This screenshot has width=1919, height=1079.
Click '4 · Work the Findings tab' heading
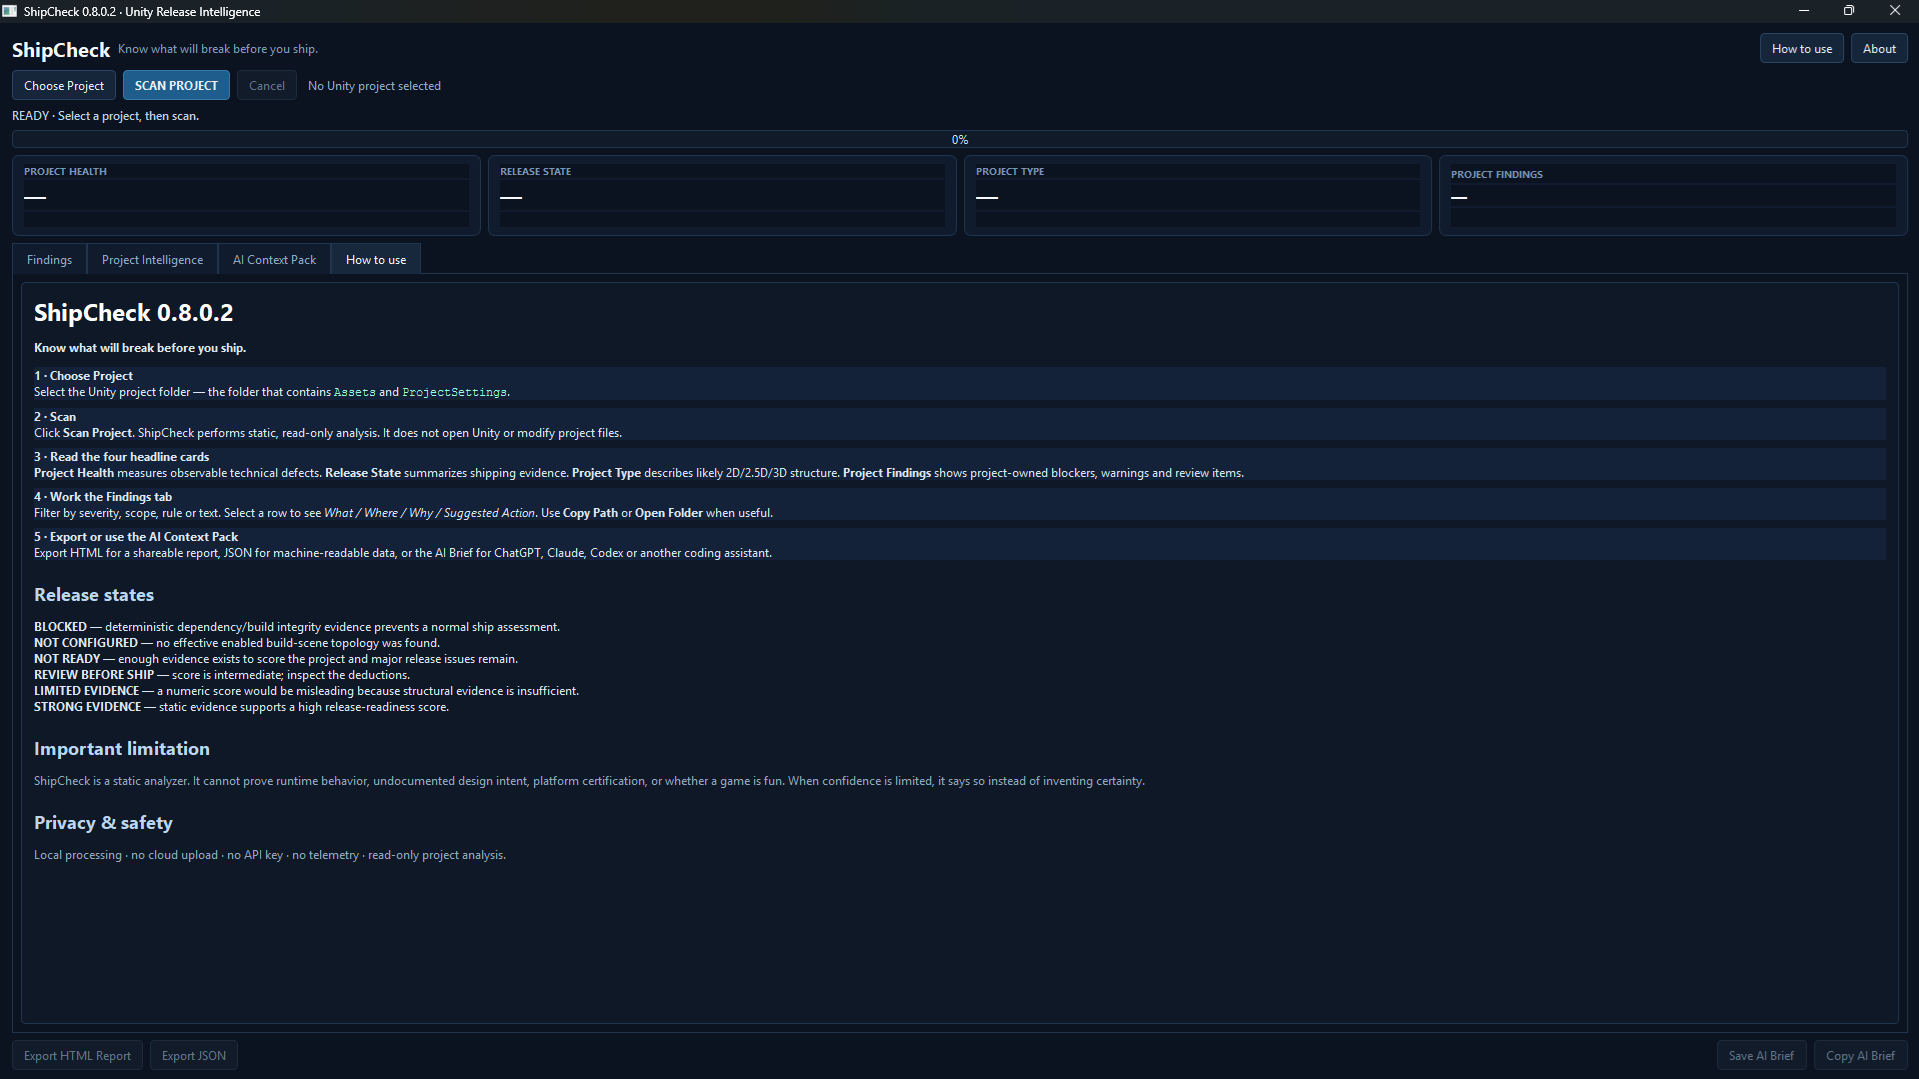[103, 497]
